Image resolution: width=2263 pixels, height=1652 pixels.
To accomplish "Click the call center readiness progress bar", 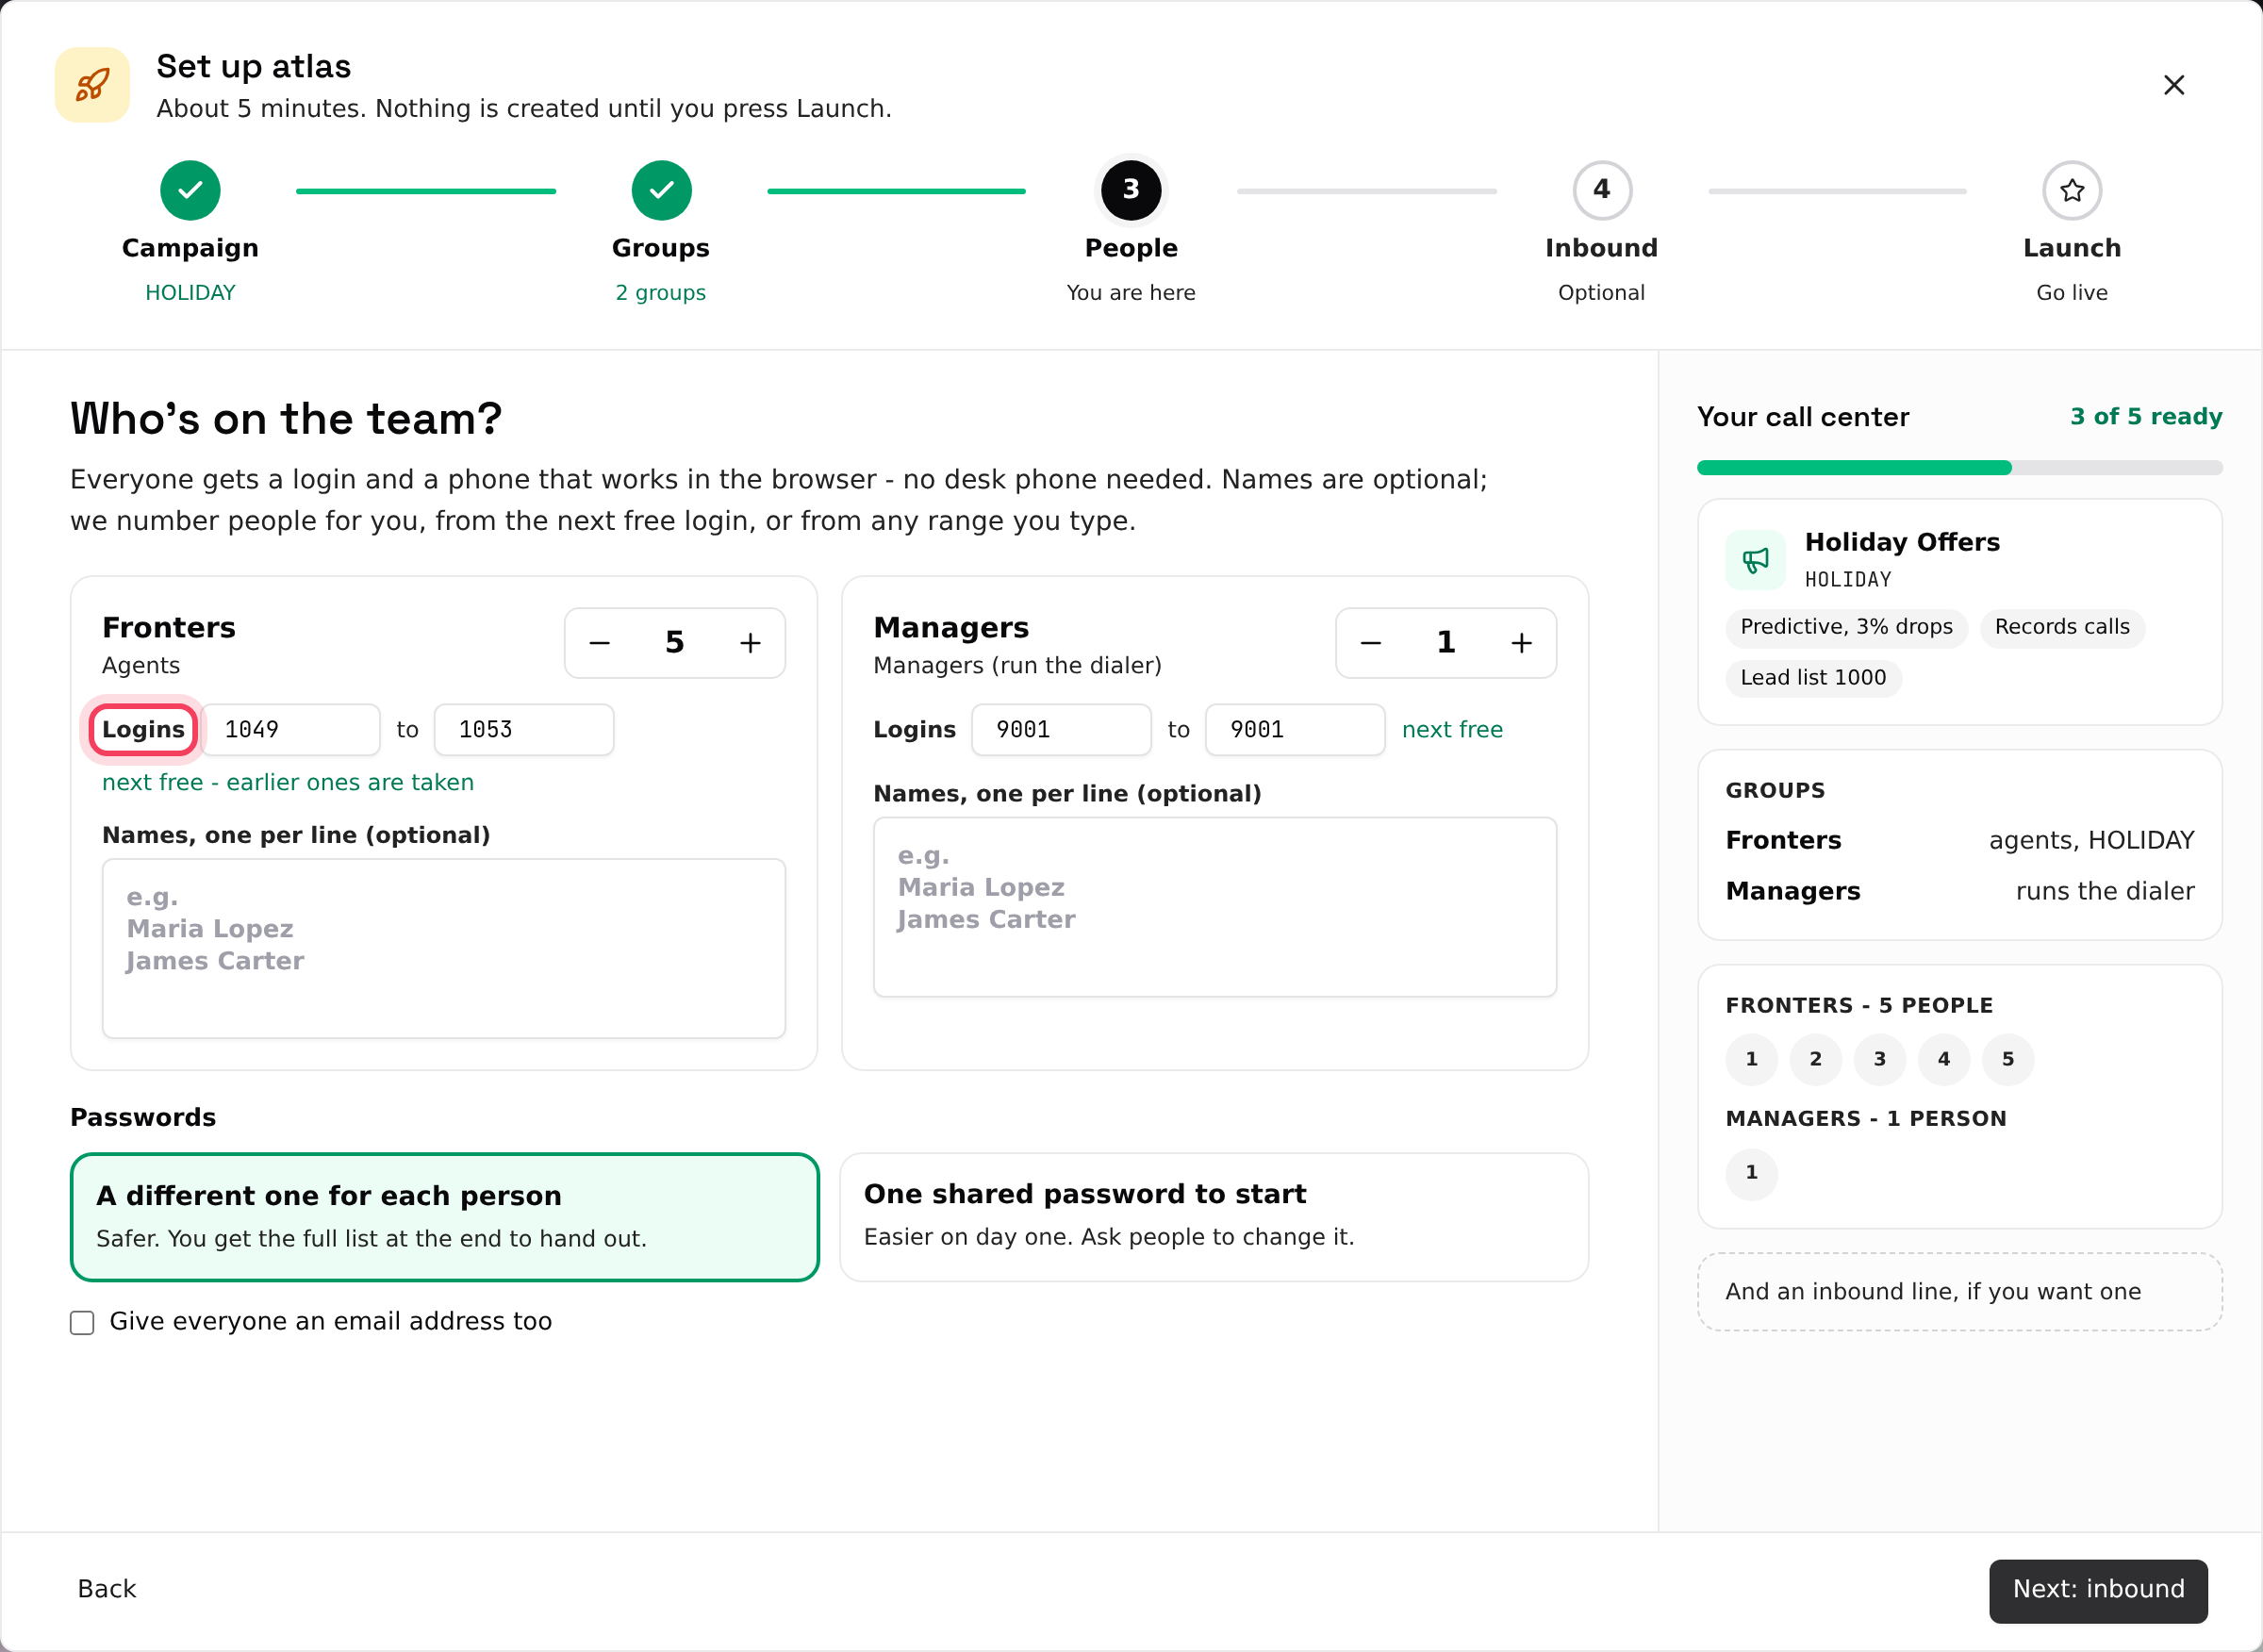I will 1959,468.
